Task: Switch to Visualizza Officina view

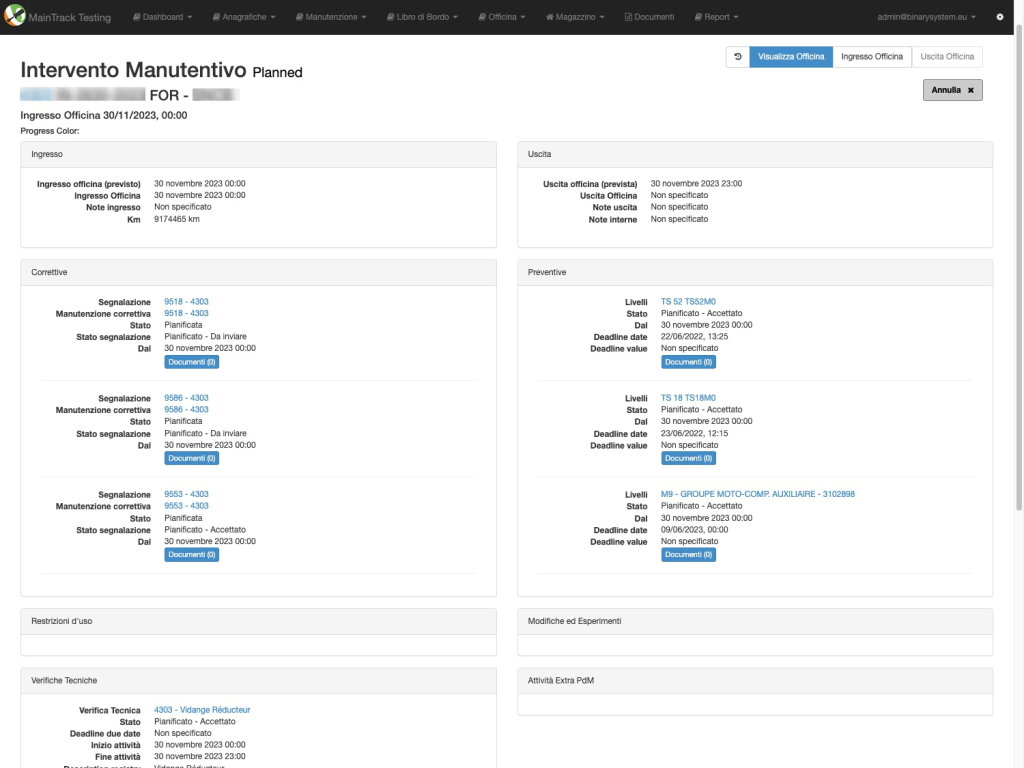Action: pyautogui.click(x=791, y=57)
